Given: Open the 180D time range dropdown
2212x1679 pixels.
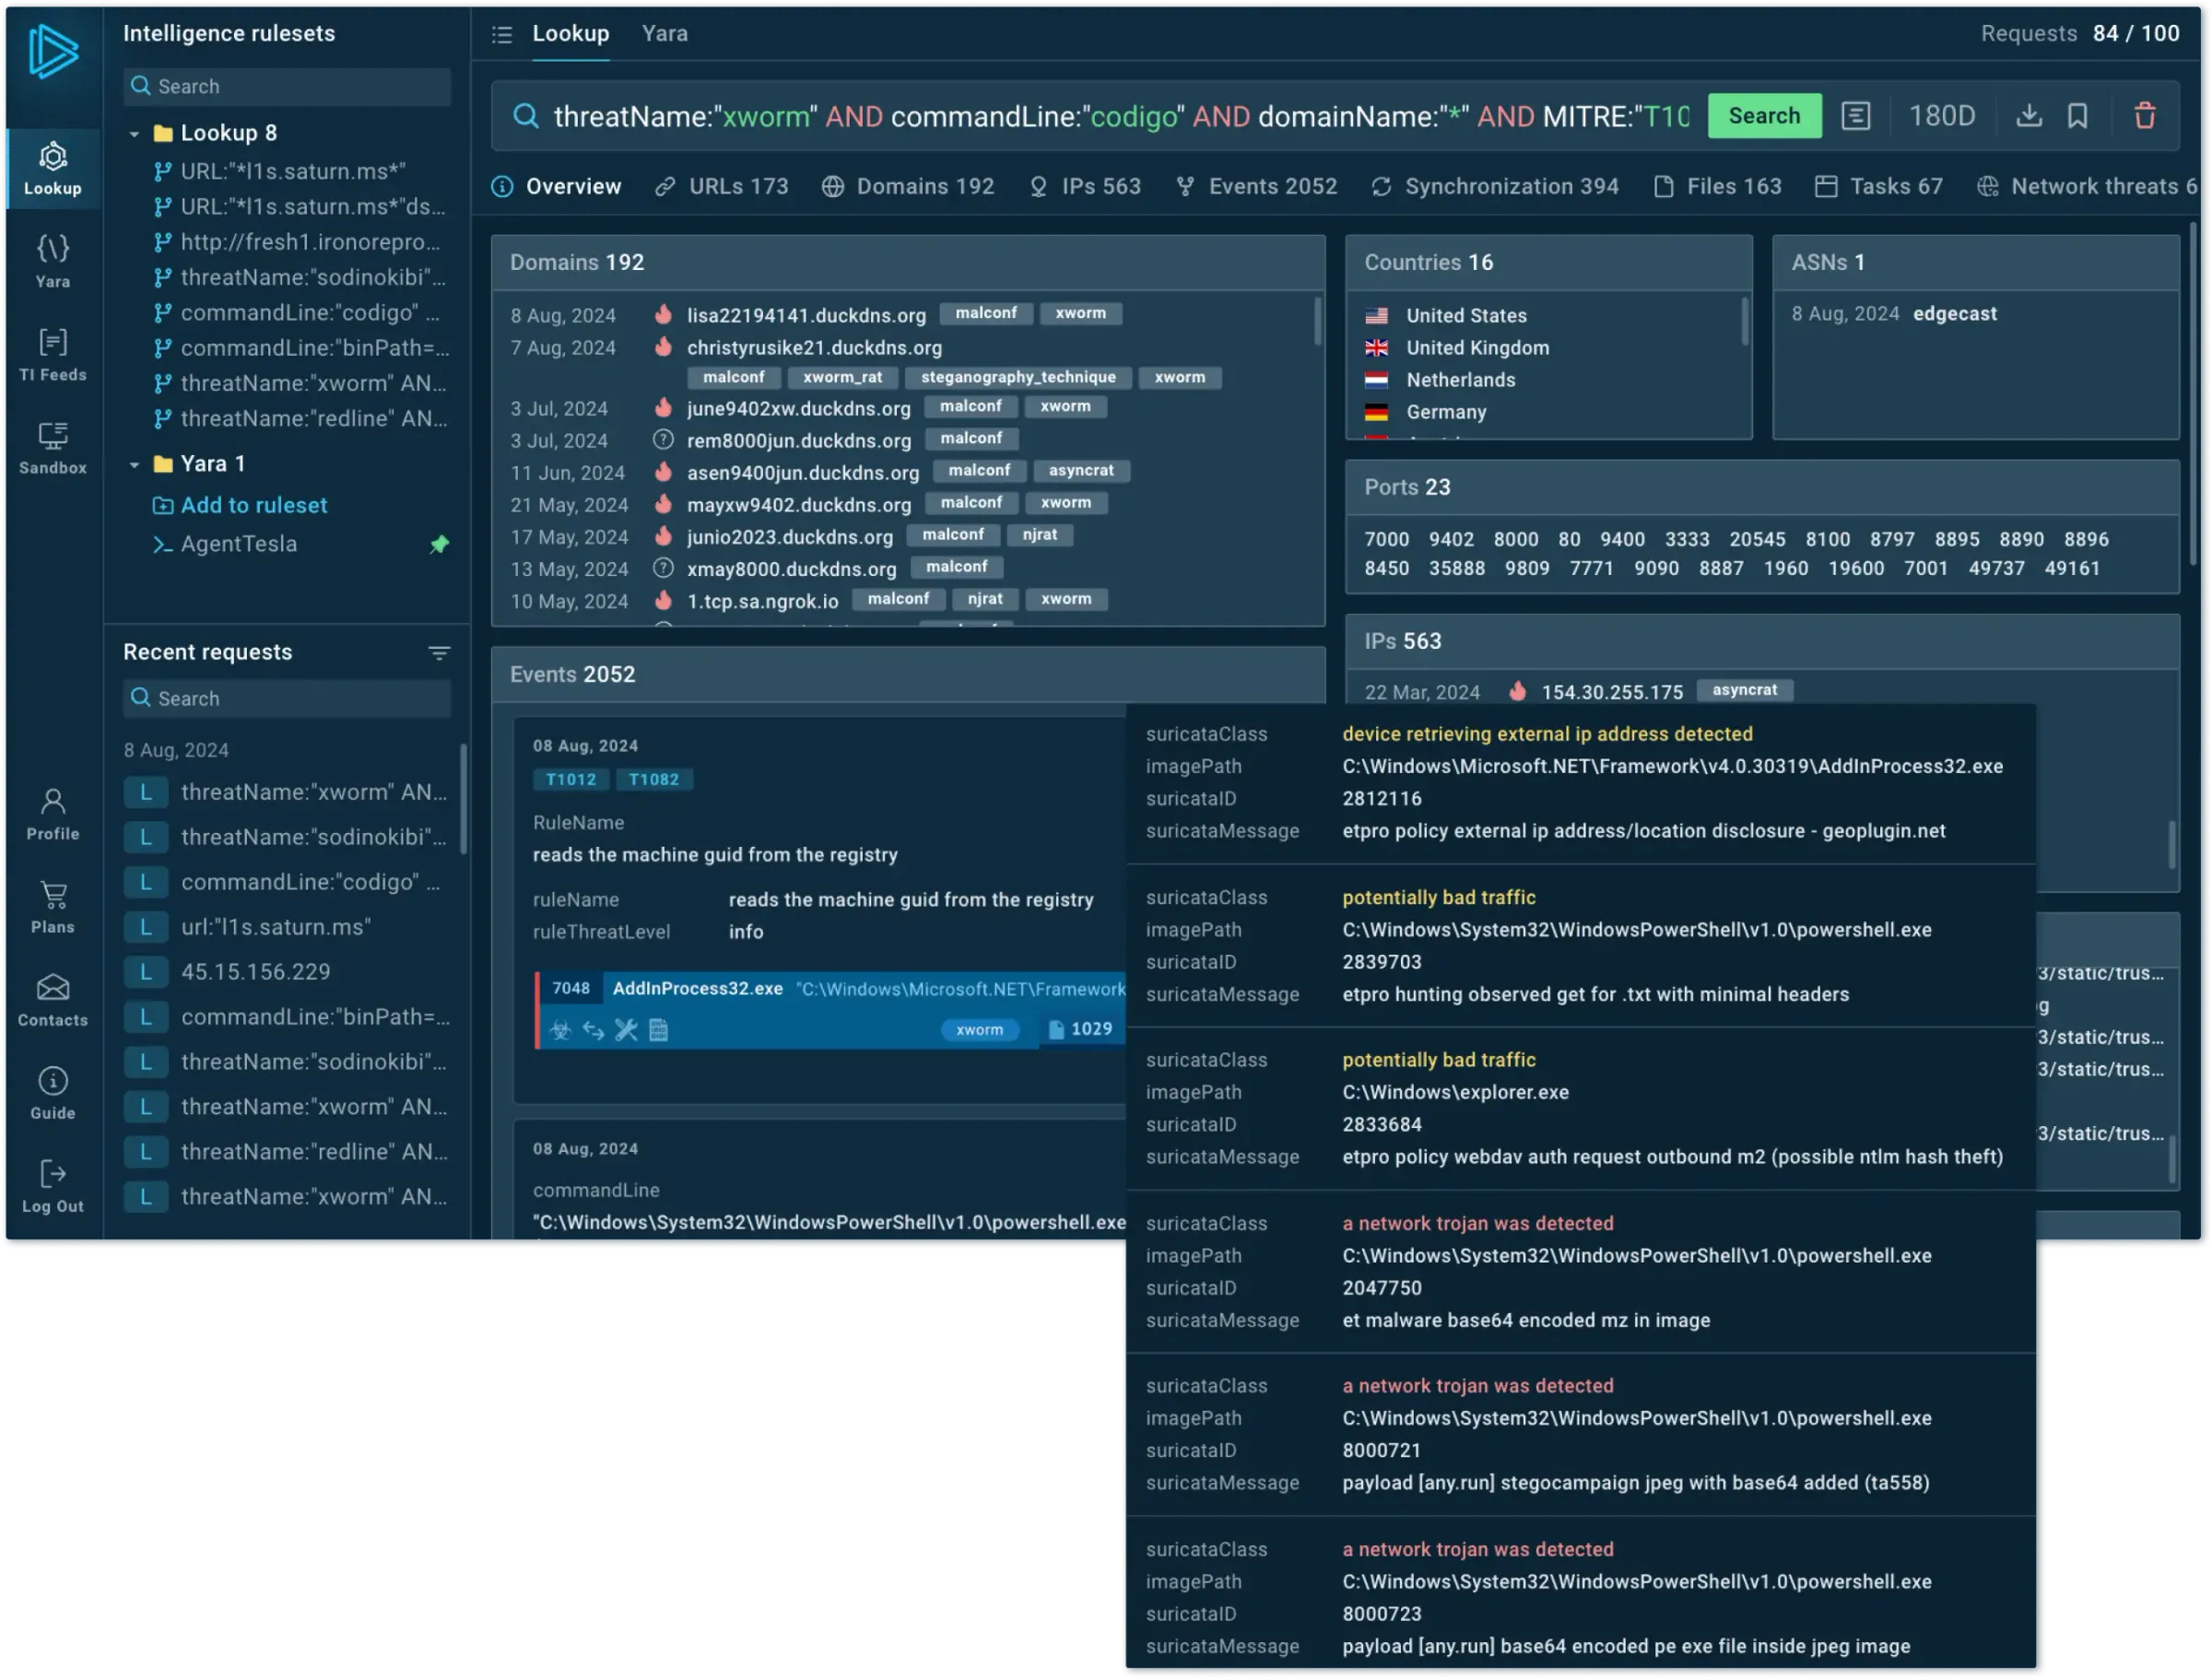Looking at the screenshot, I should (x=1941, y=116).
